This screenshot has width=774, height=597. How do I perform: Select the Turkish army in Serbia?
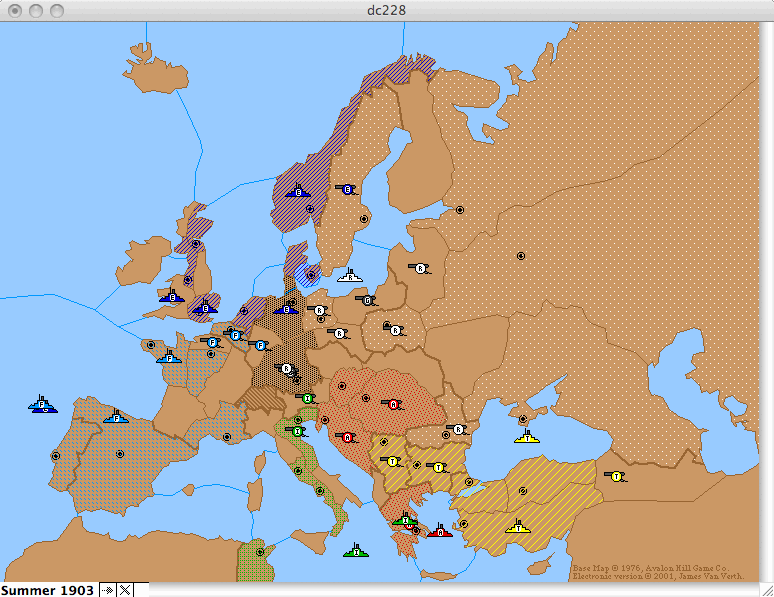(392, 461)
